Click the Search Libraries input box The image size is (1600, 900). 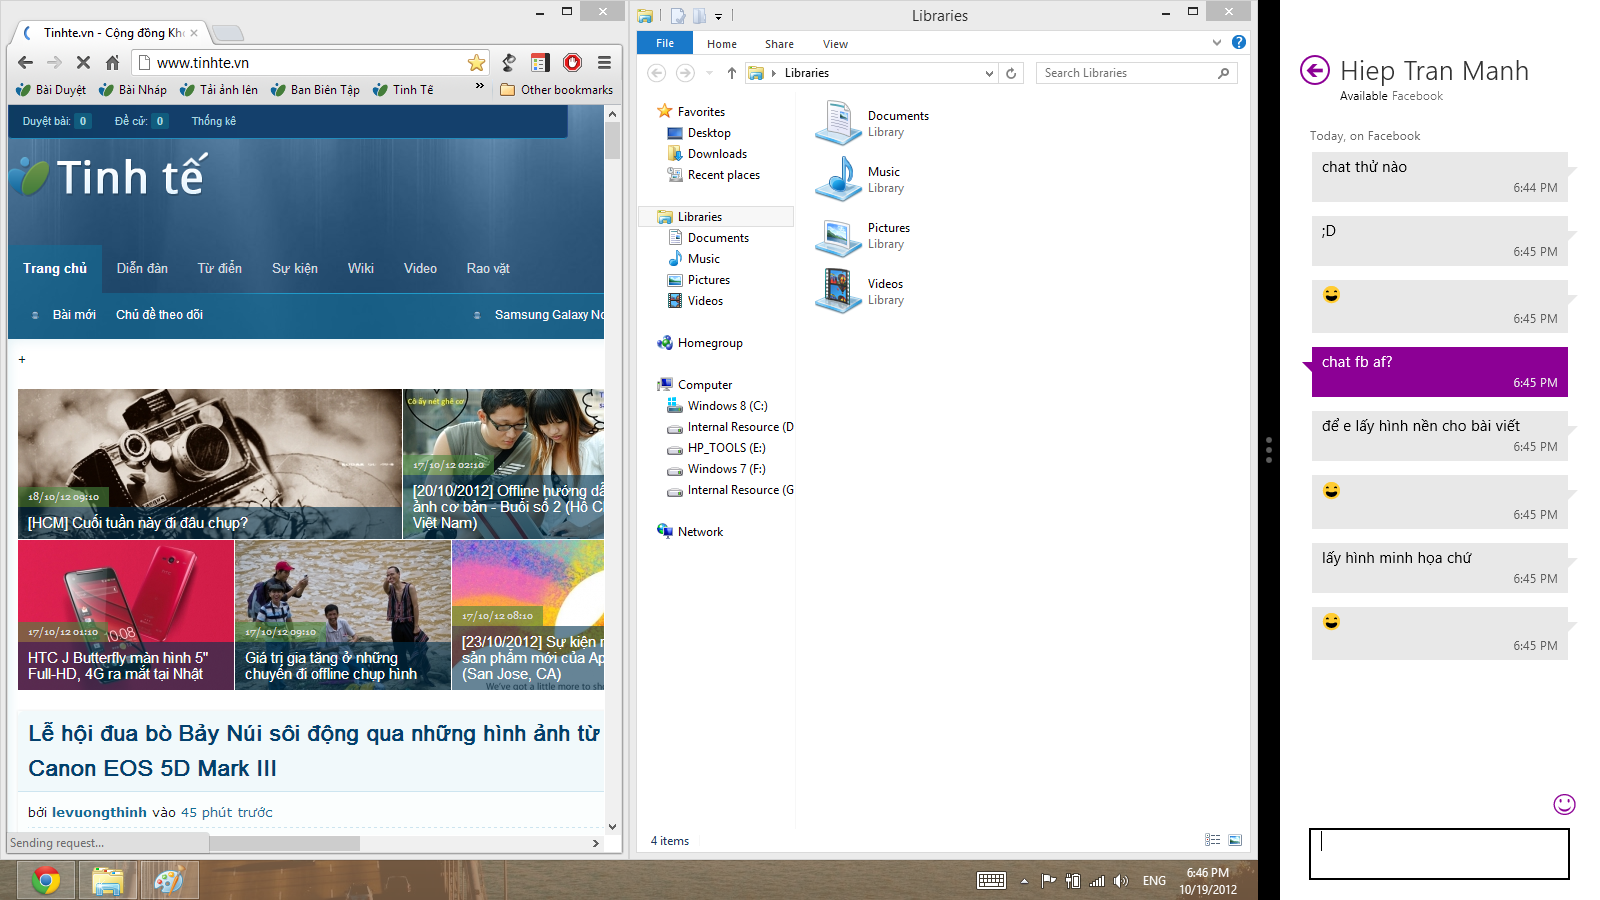pos(1136,73)
